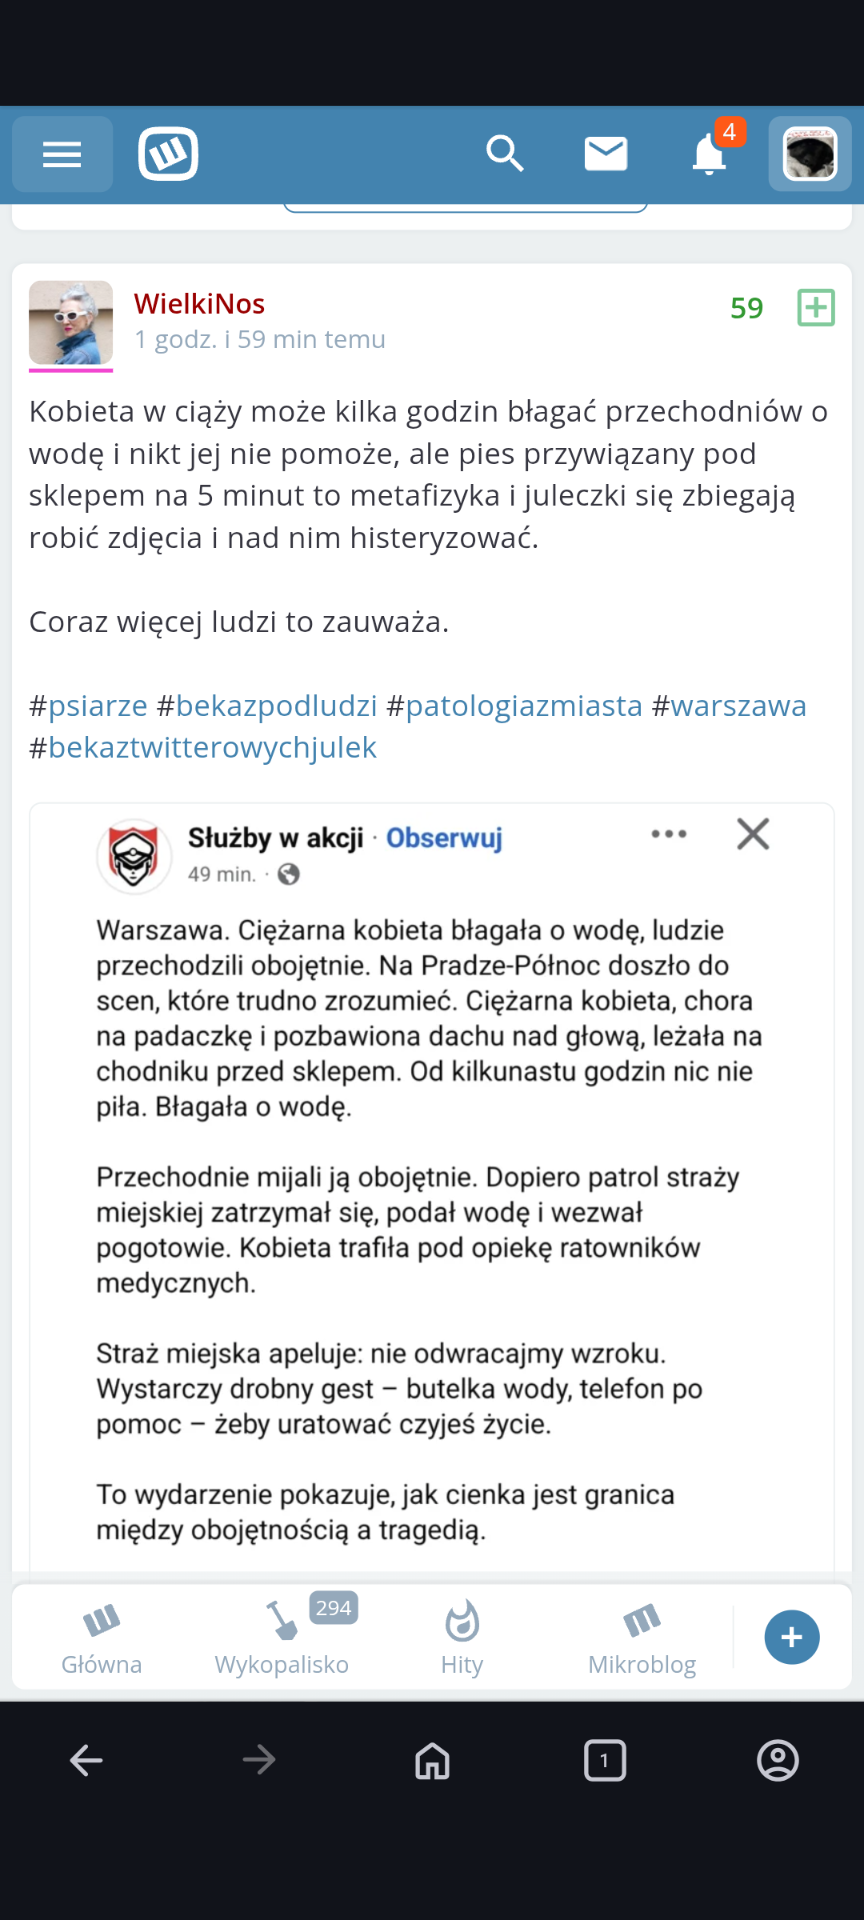Tap the browser back arrow

click(x=87, y=1760)
